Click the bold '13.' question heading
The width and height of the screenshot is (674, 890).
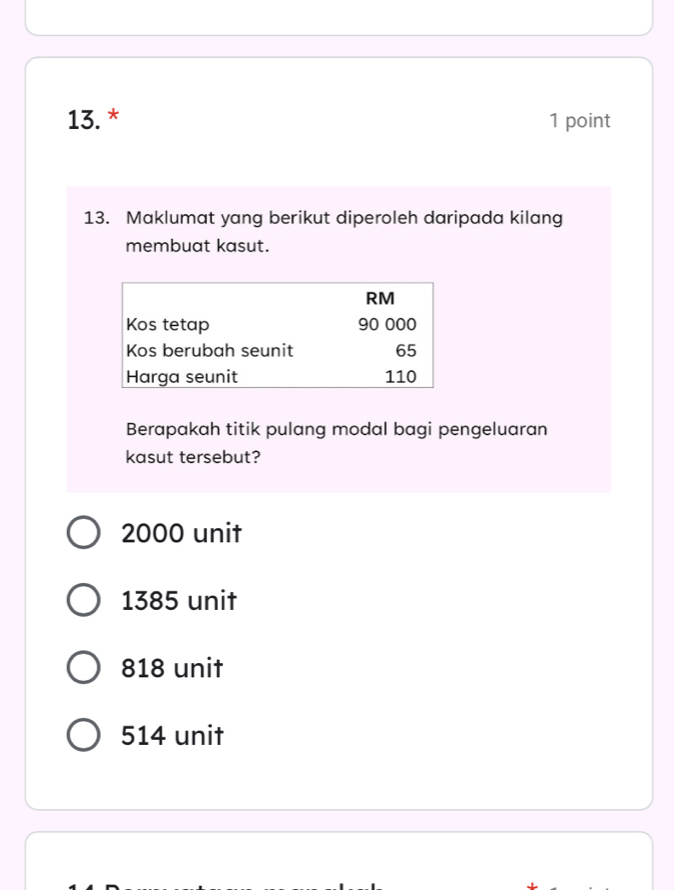(x=83, y=121)
